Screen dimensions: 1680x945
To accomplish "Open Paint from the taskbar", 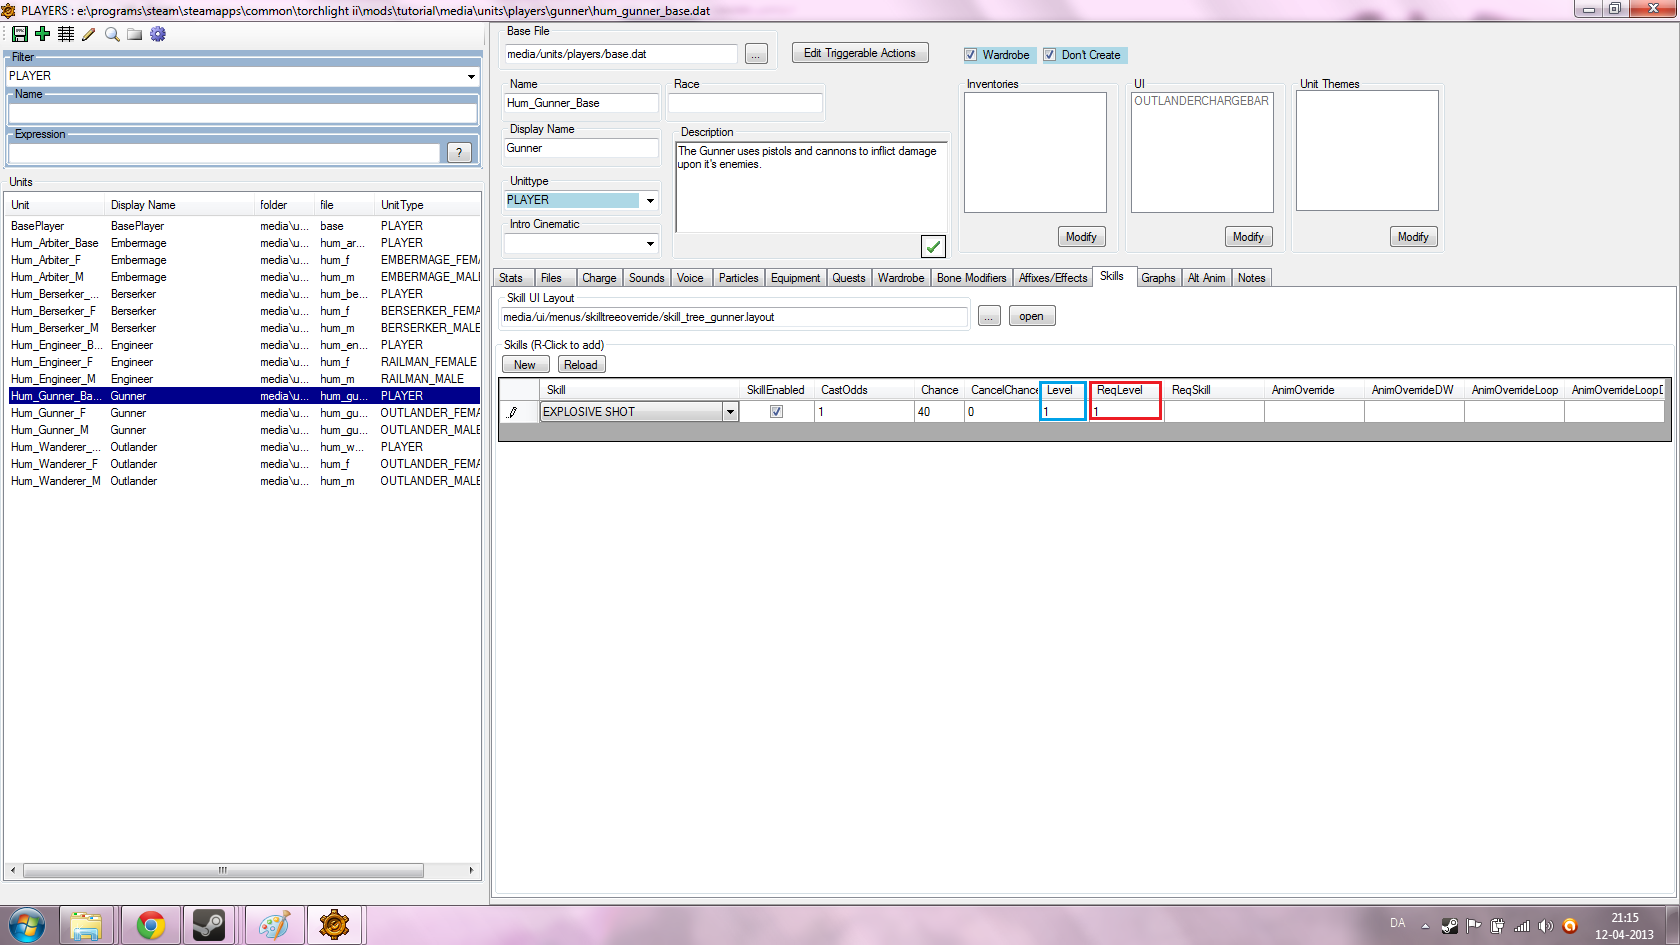I will point(274,926).
